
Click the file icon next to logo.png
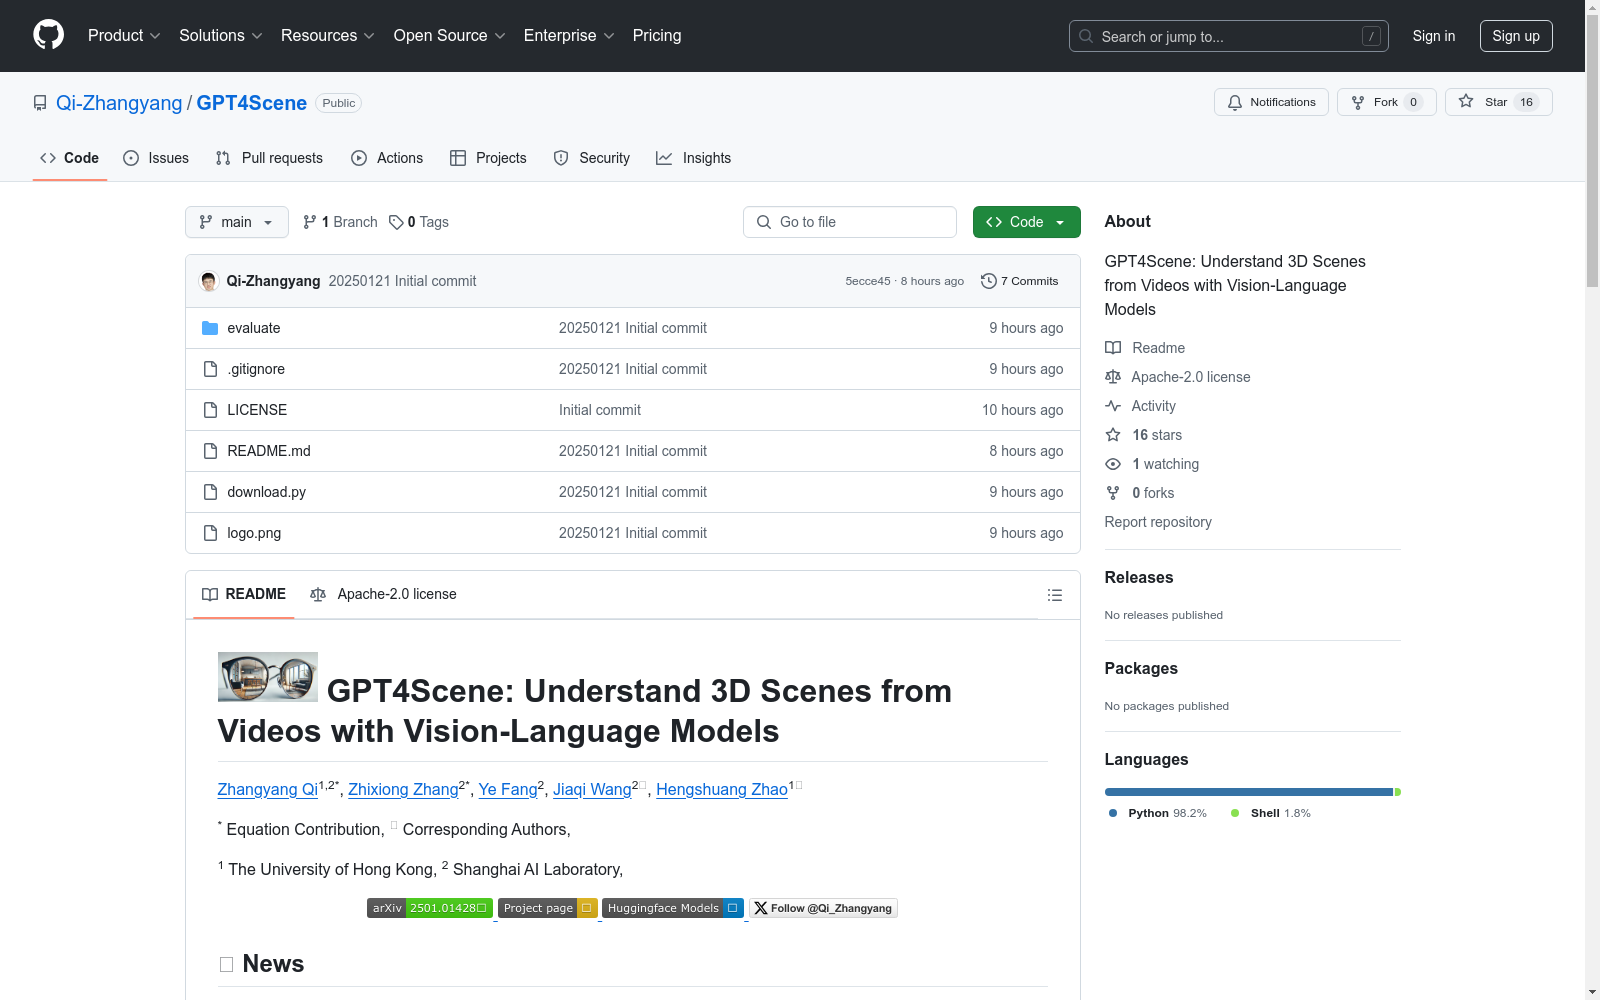210,533
